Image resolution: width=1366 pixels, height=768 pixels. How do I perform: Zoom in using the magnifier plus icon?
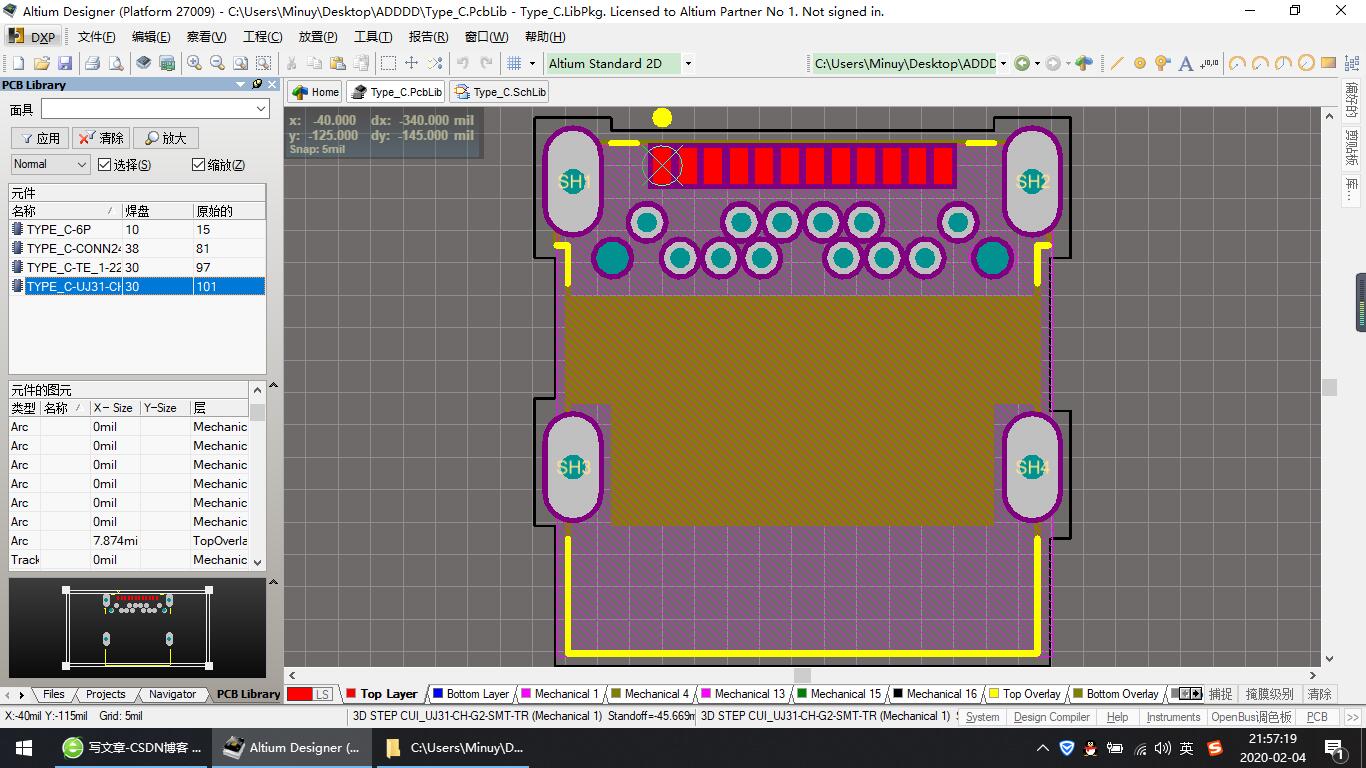(194, 63)
